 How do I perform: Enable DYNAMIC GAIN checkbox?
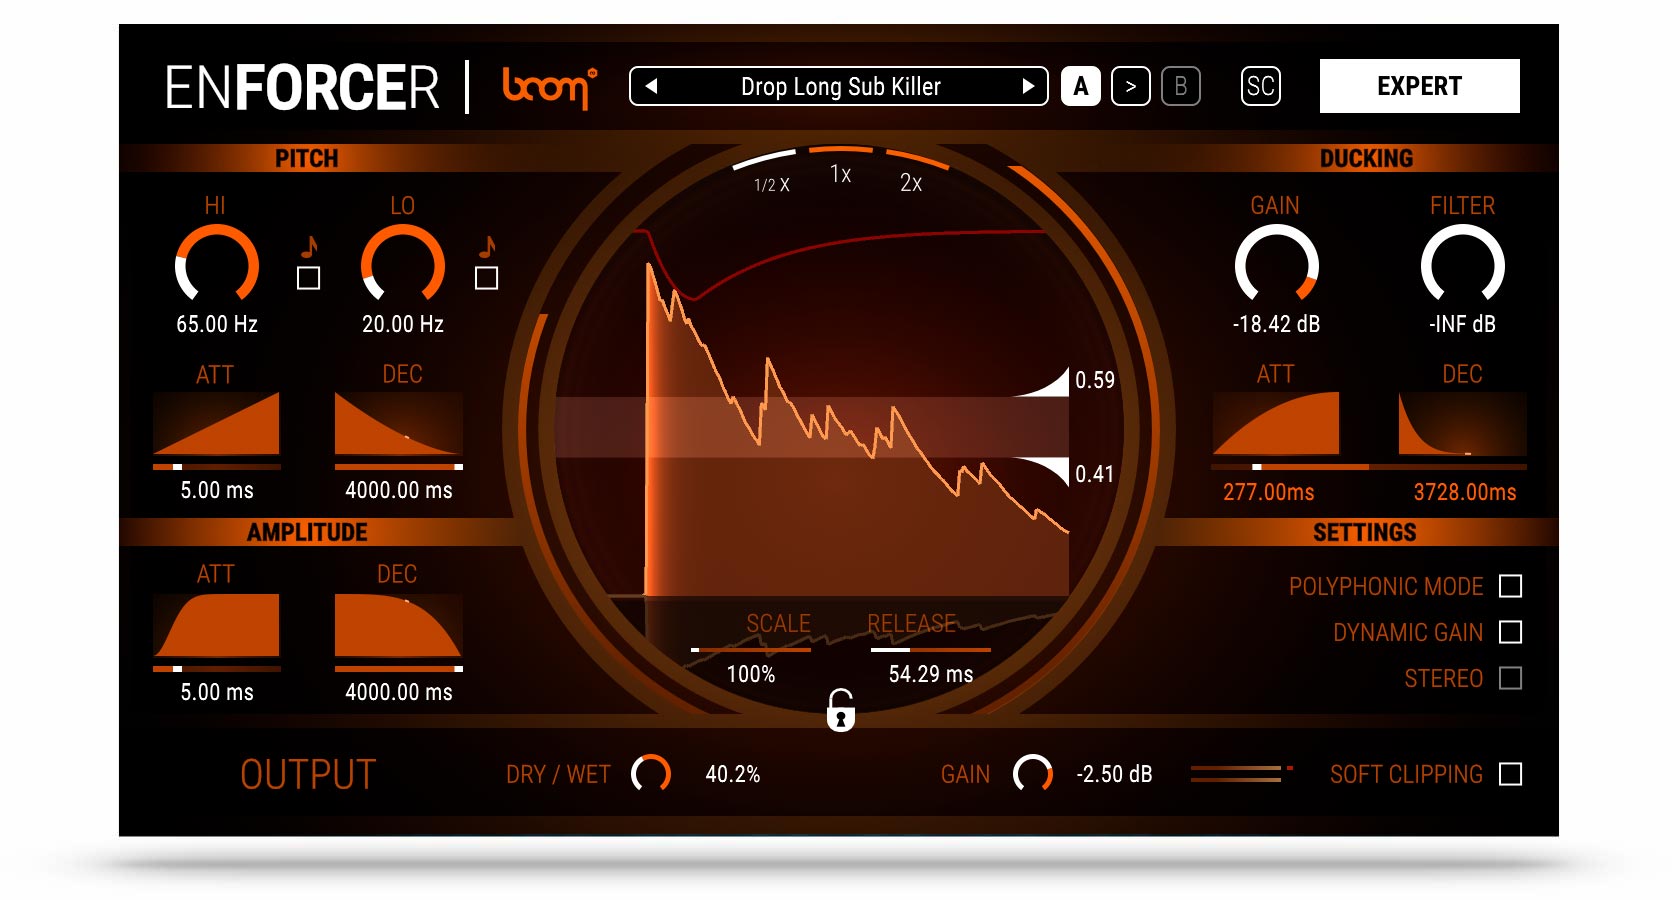pyautogui.click(x=1511, y=632)
